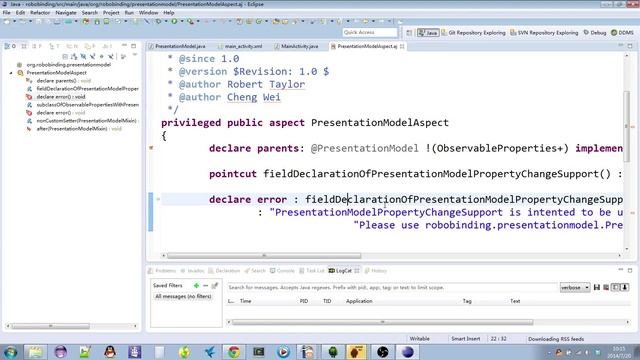Open Chrome from the taskbar
Viewport: 640px width, 360px height.
pos(233,351)
